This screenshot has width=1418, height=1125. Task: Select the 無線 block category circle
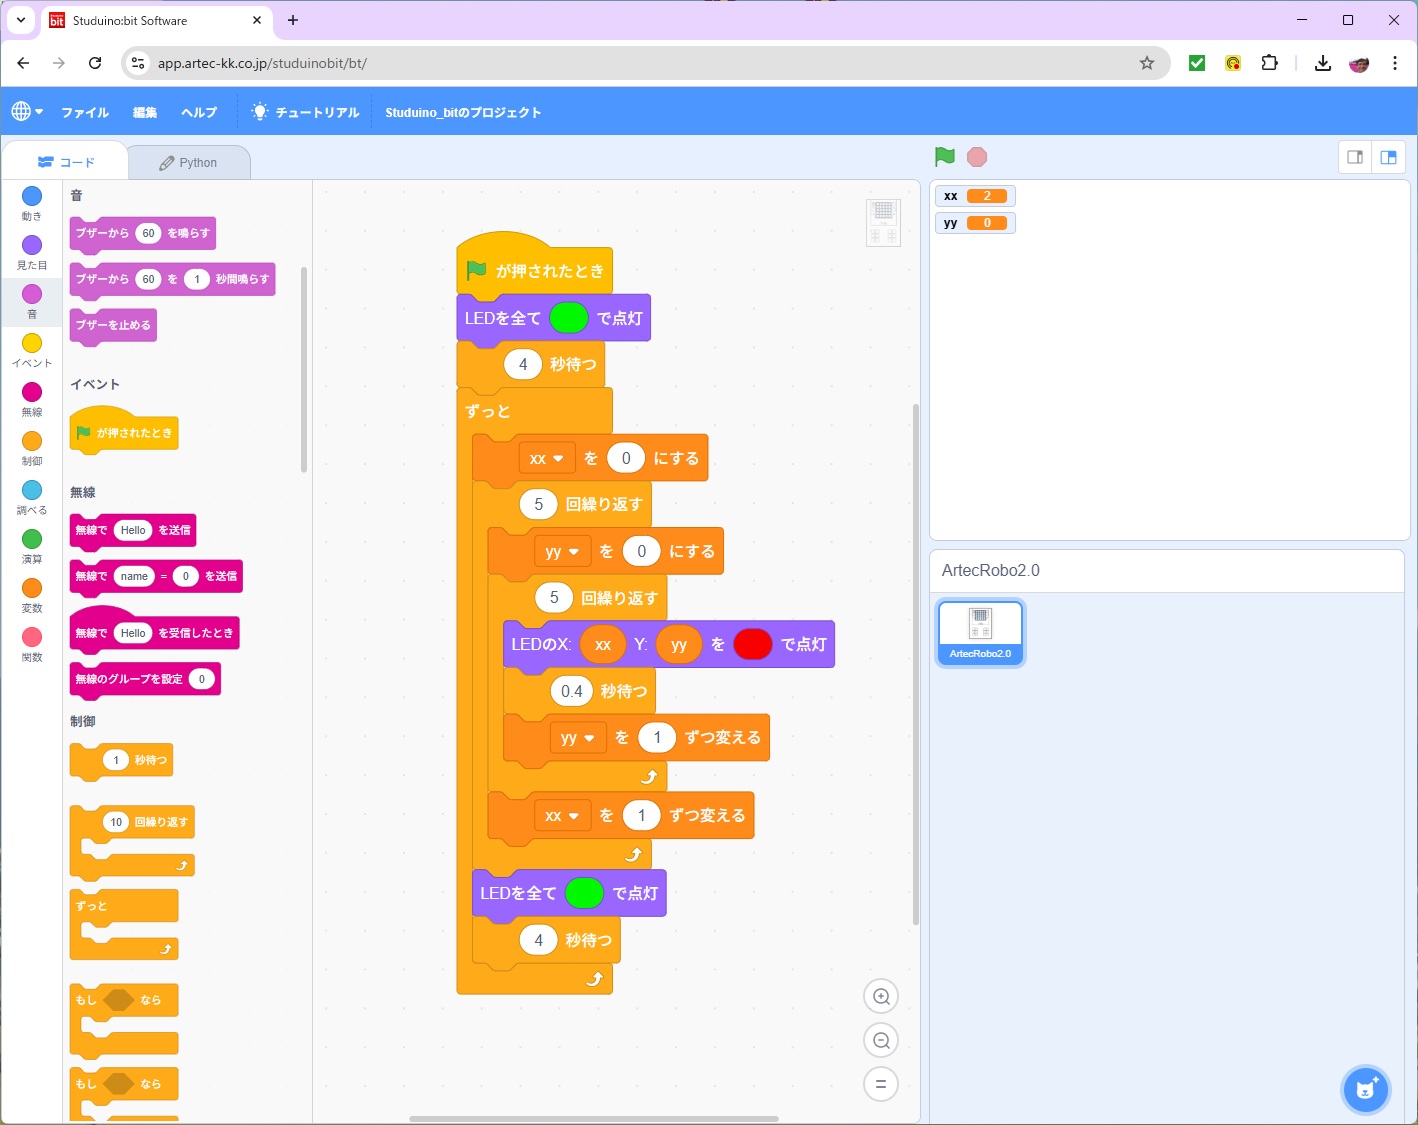pos(32,393)
